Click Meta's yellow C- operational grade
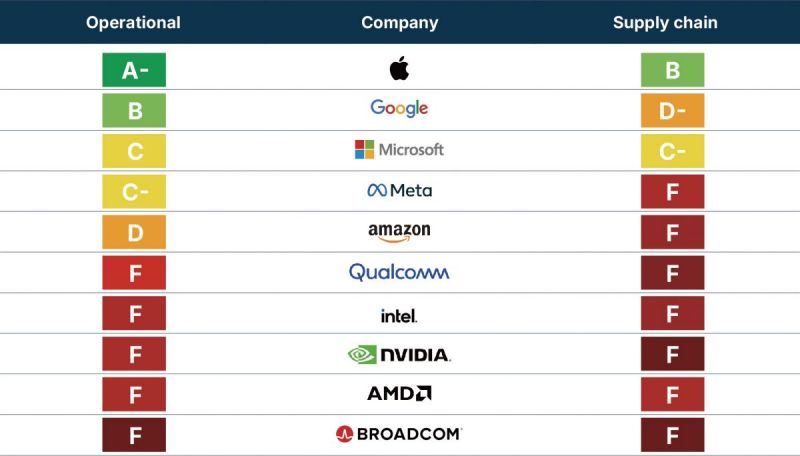 click(134, 192)
